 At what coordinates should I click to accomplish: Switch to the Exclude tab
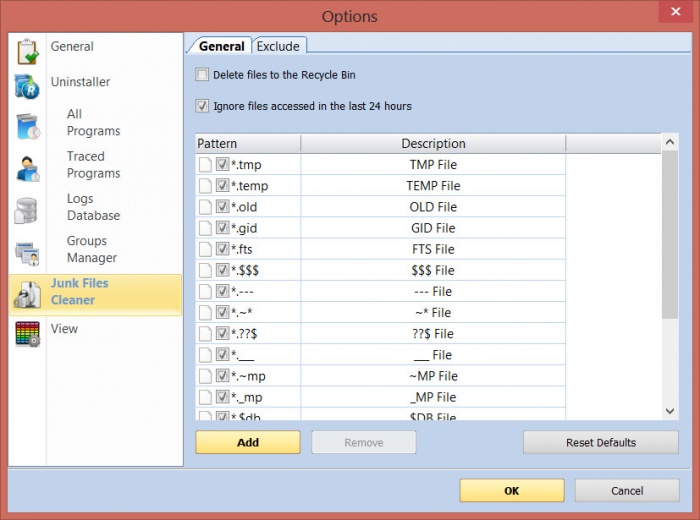[x=279, y=46]
